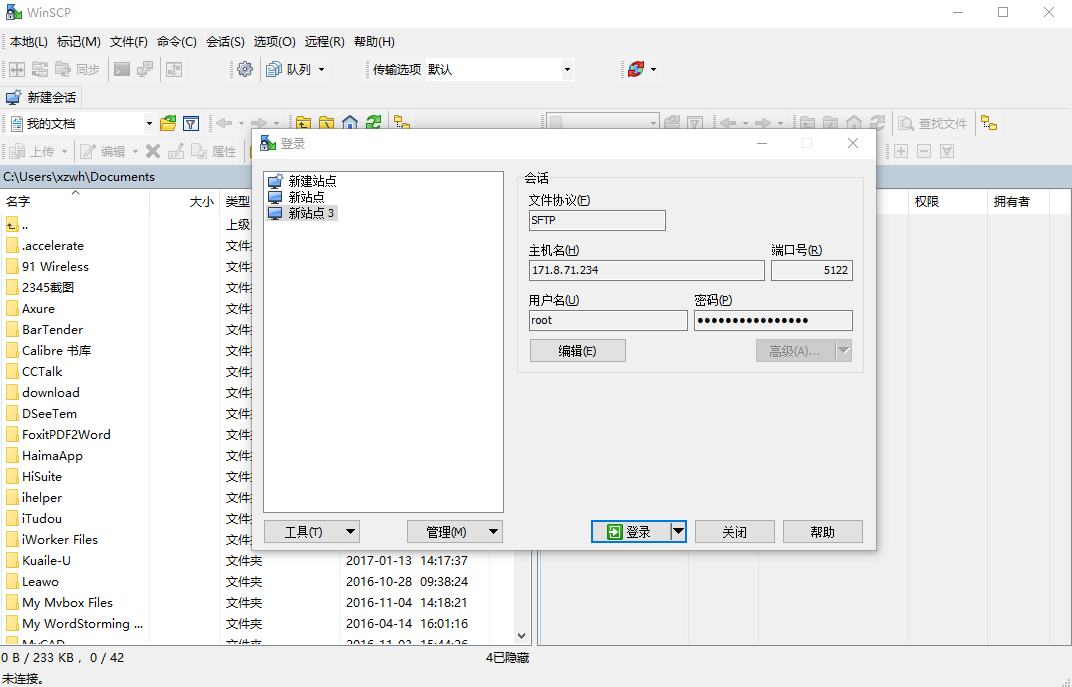Click the local panel back arrow
The image size is (1072, 687).
(x=224, y=124)
